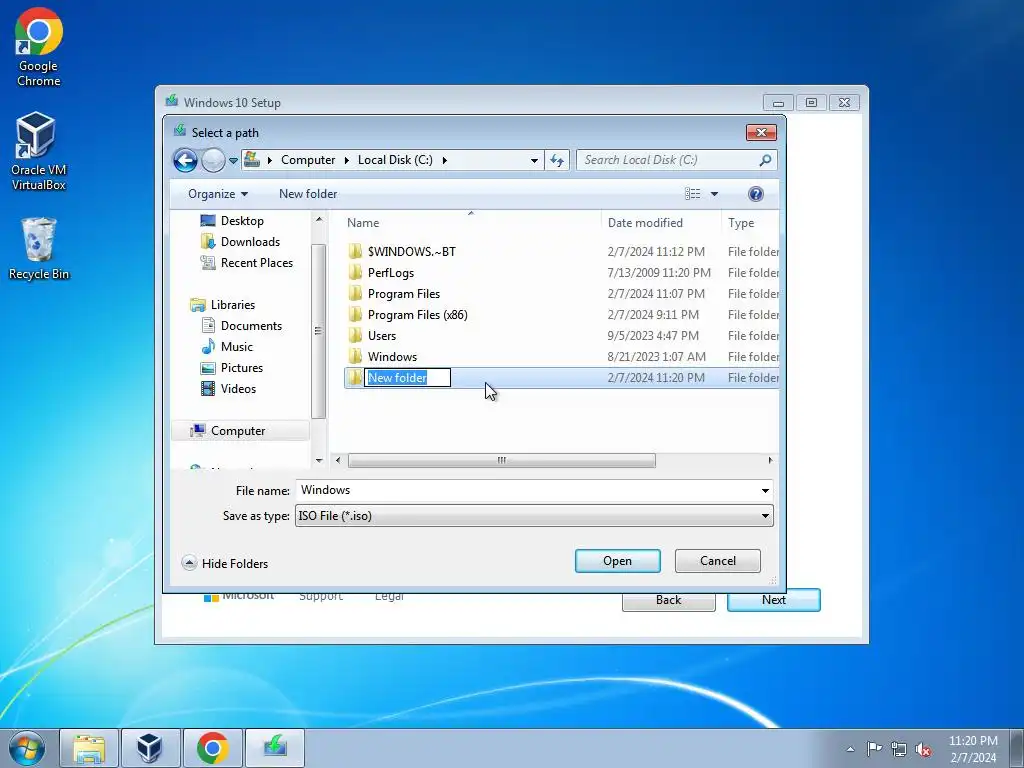Open Documents library in navigation pane
This screenshot has height=768, width=1024.
[x=242, y=326]
